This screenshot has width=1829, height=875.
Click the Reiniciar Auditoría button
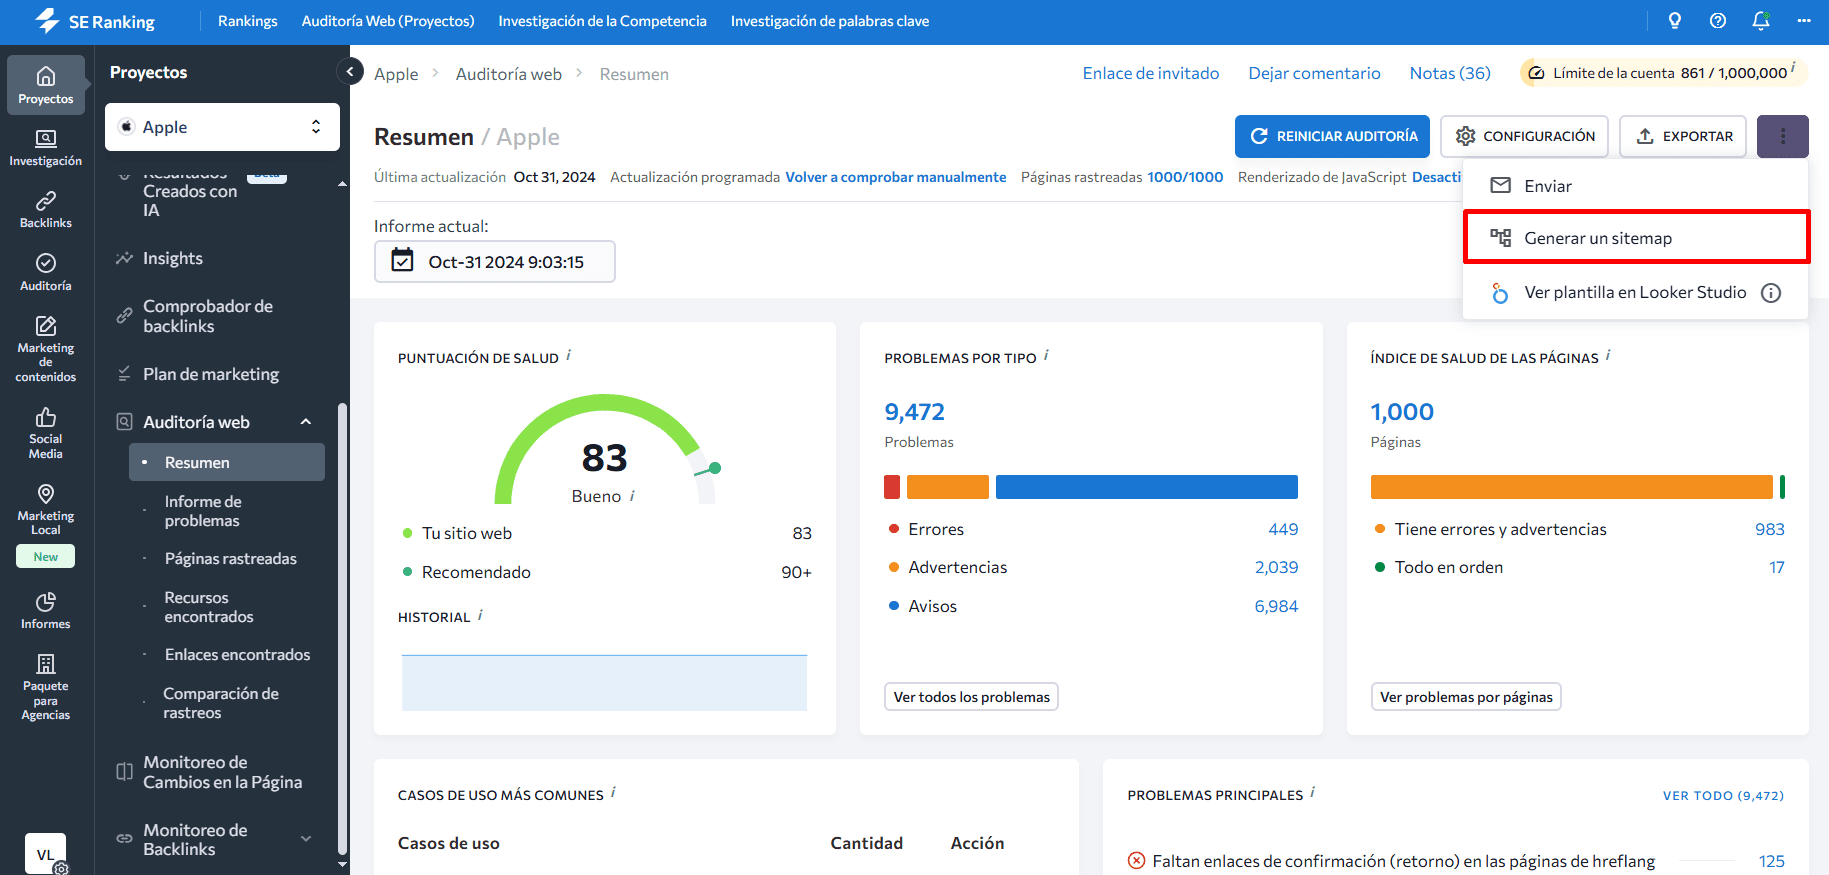(x=1332, y=136)
